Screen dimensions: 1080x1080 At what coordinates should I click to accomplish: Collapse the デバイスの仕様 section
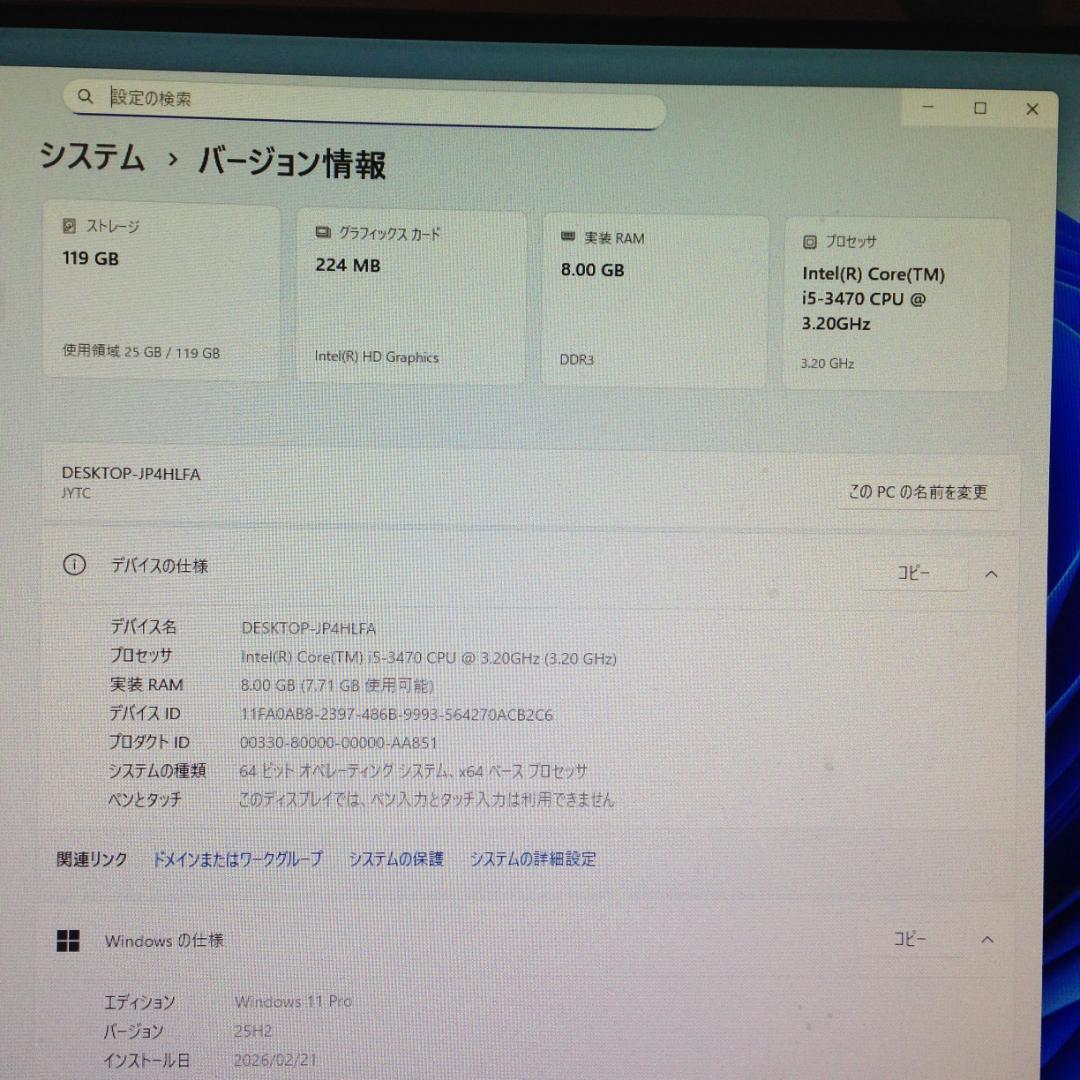(x=991, y=574)
